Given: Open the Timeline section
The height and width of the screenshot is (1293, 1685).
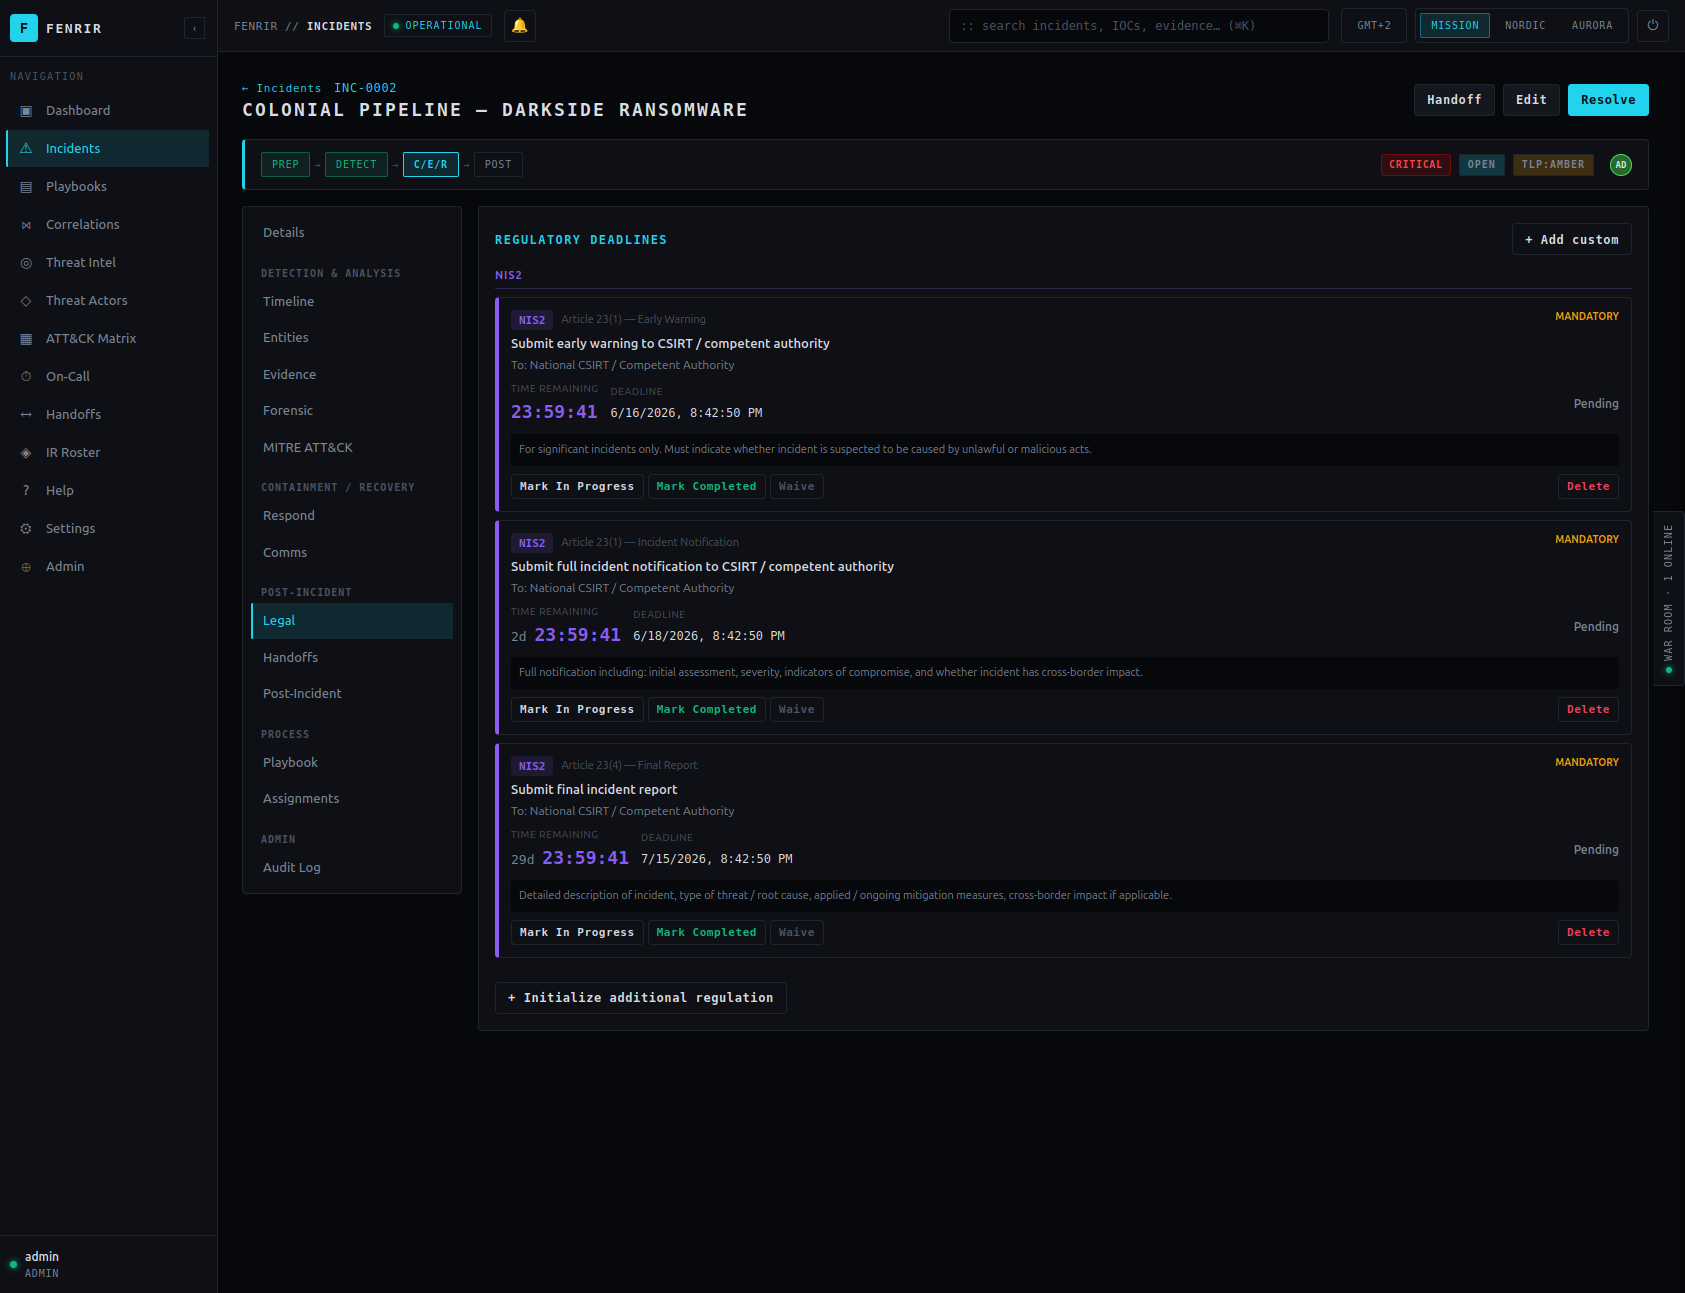Looking at the screenshot, I should point(352,302).
